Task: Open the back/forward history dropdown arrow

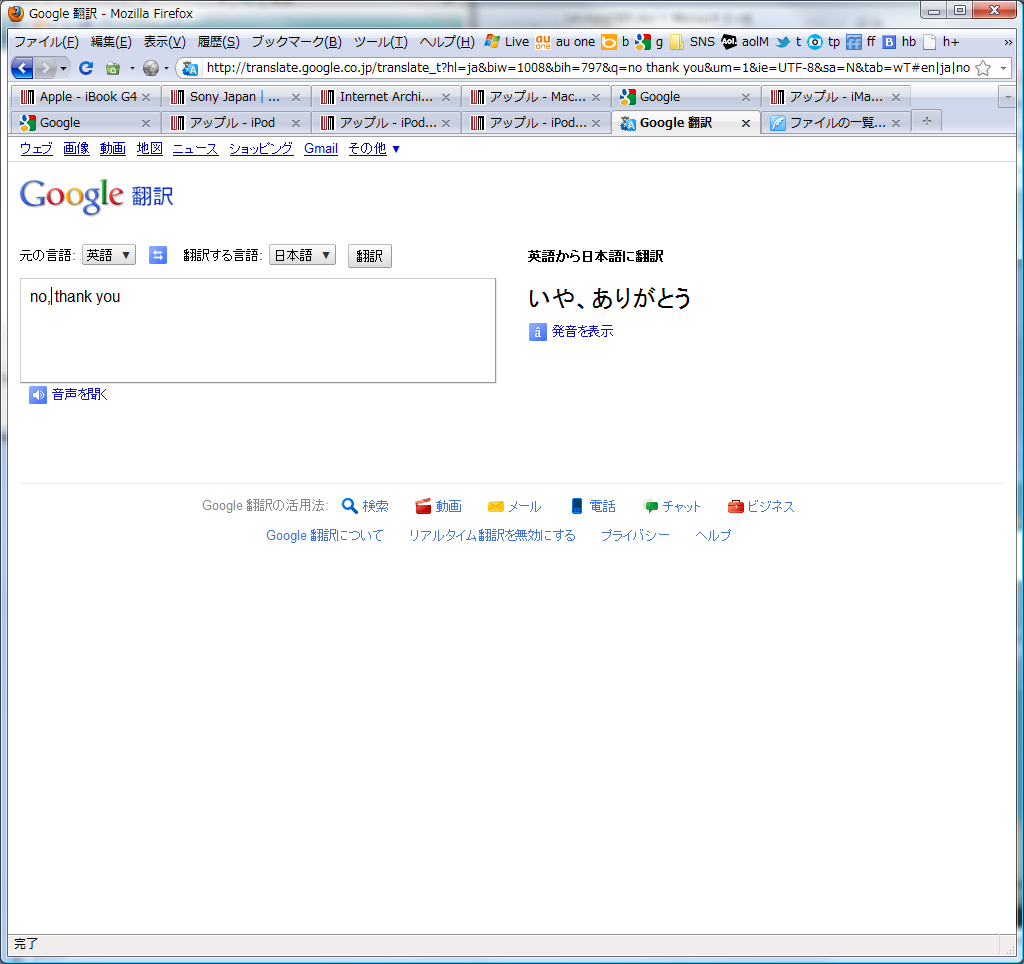Action: 63,68
